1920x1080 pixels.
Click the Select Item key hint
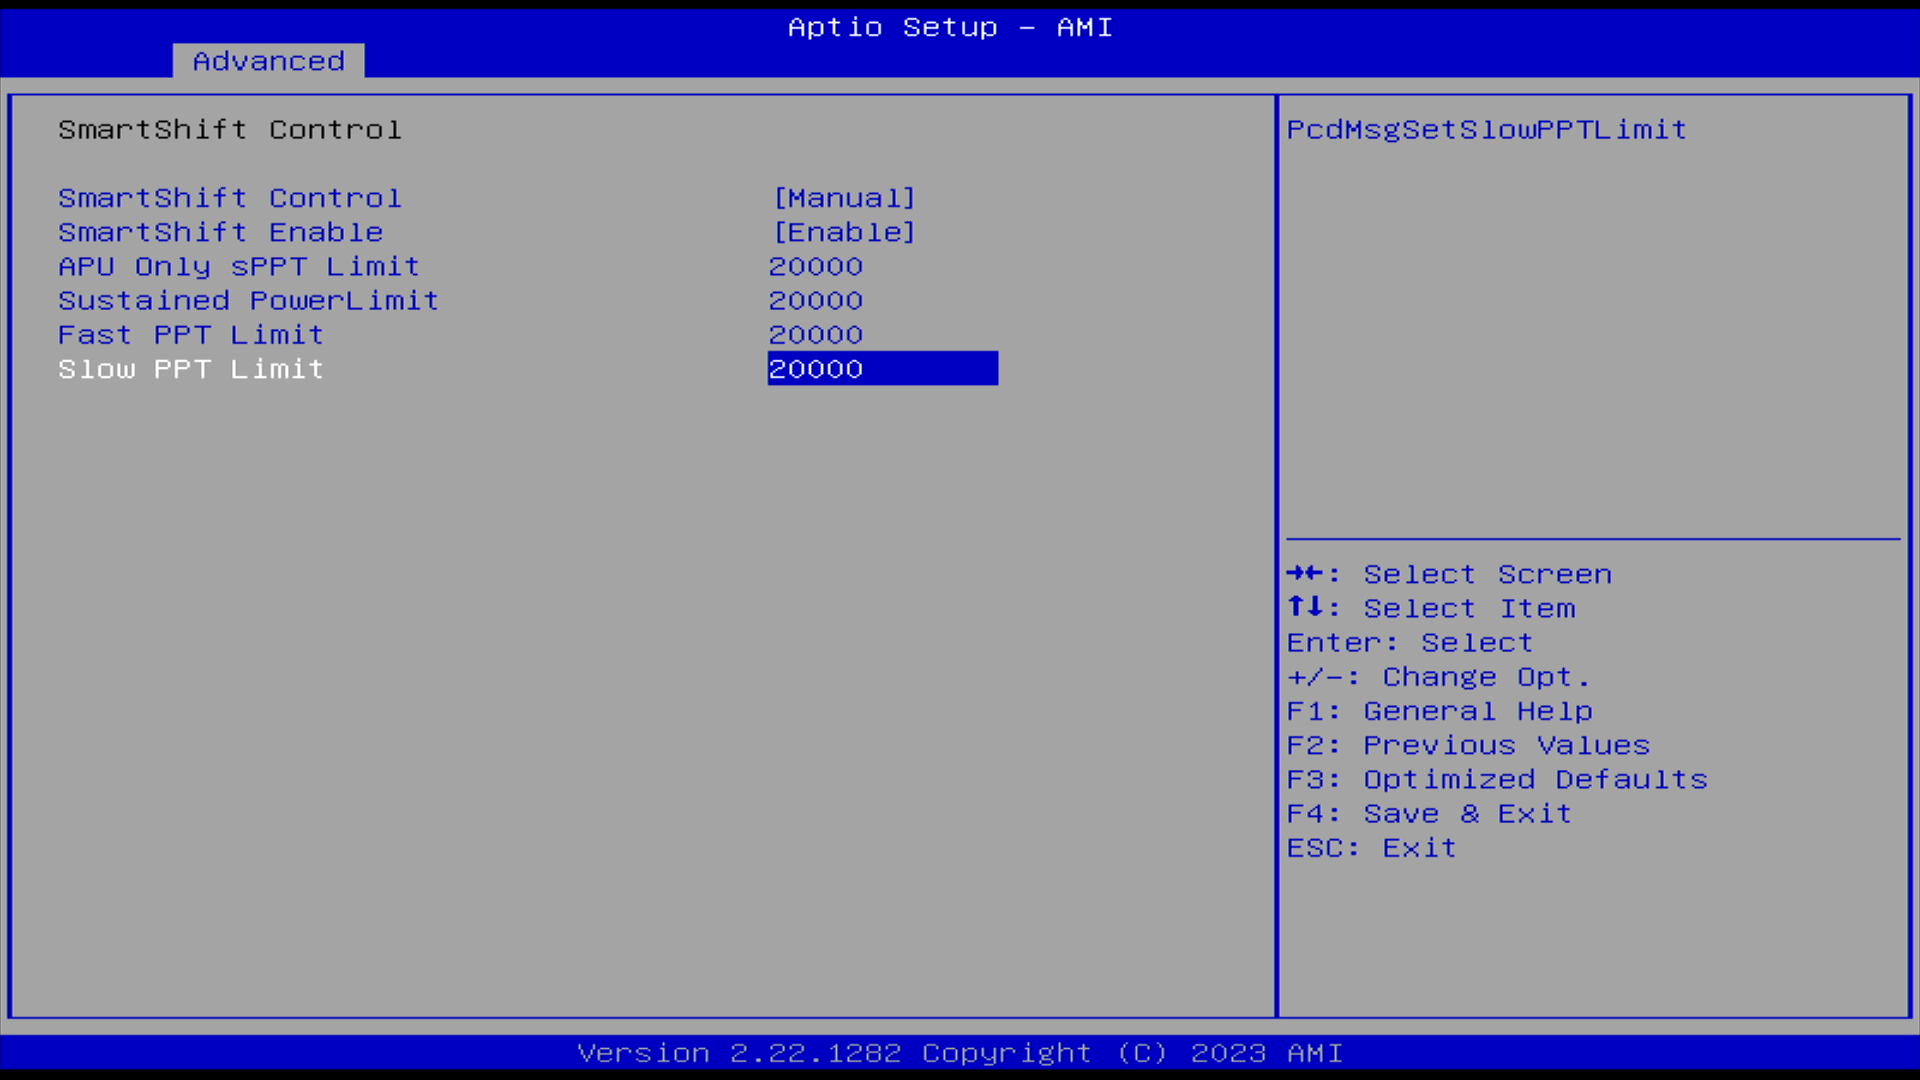[1431, 608]
